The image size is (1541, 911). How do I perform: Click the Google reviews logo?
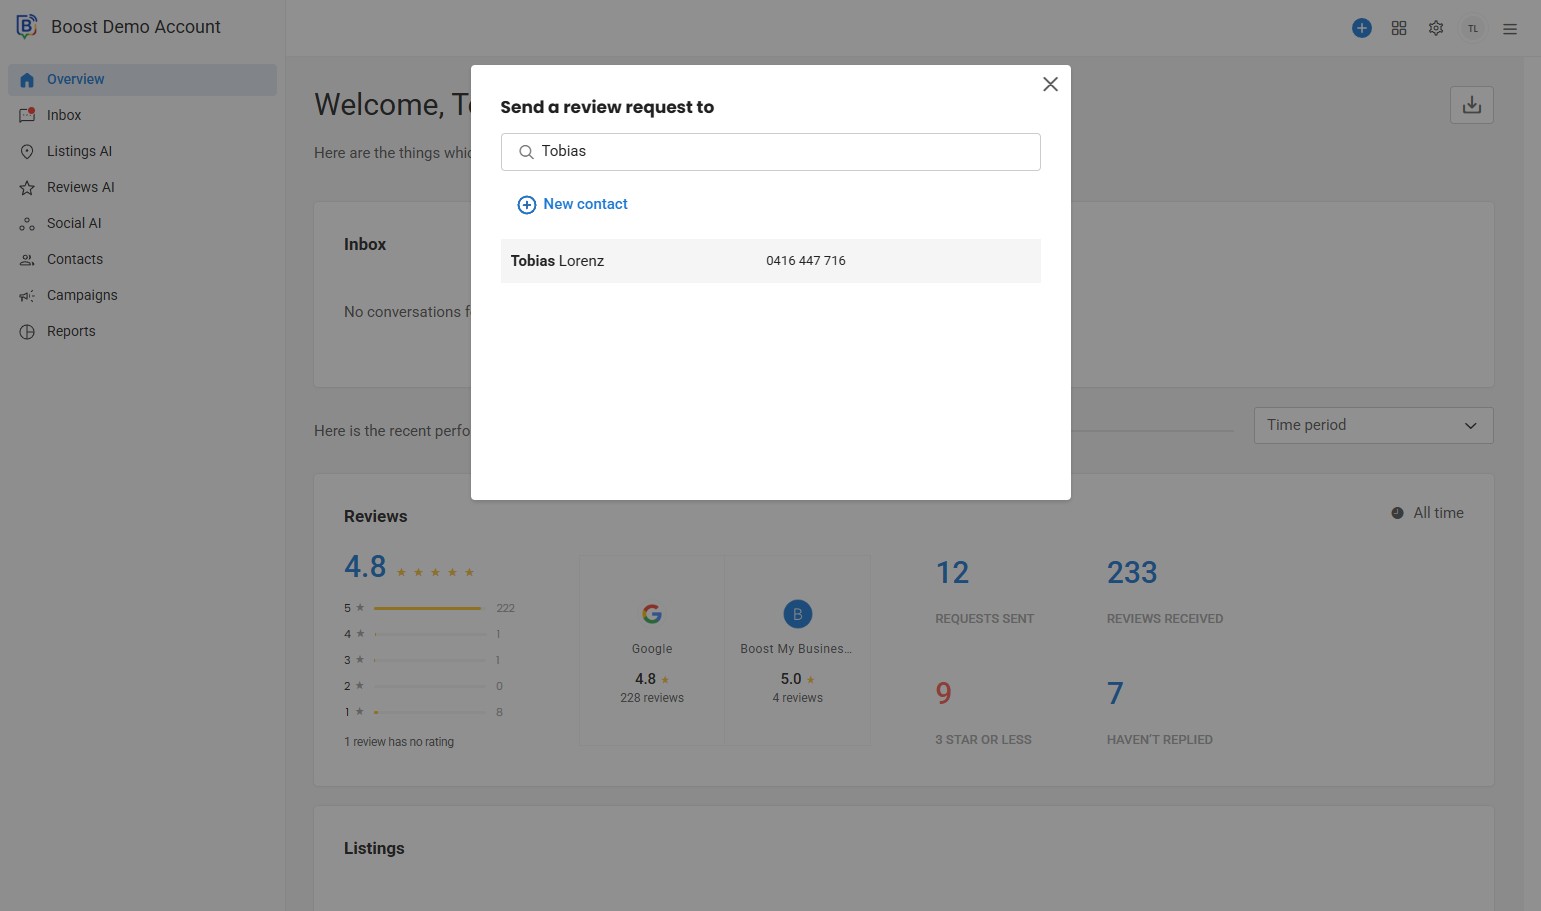652,614
